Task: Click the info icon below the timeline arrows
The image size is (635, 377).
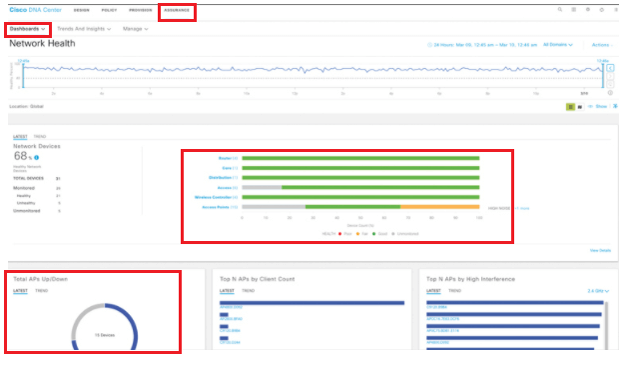Action: [610, 93]
